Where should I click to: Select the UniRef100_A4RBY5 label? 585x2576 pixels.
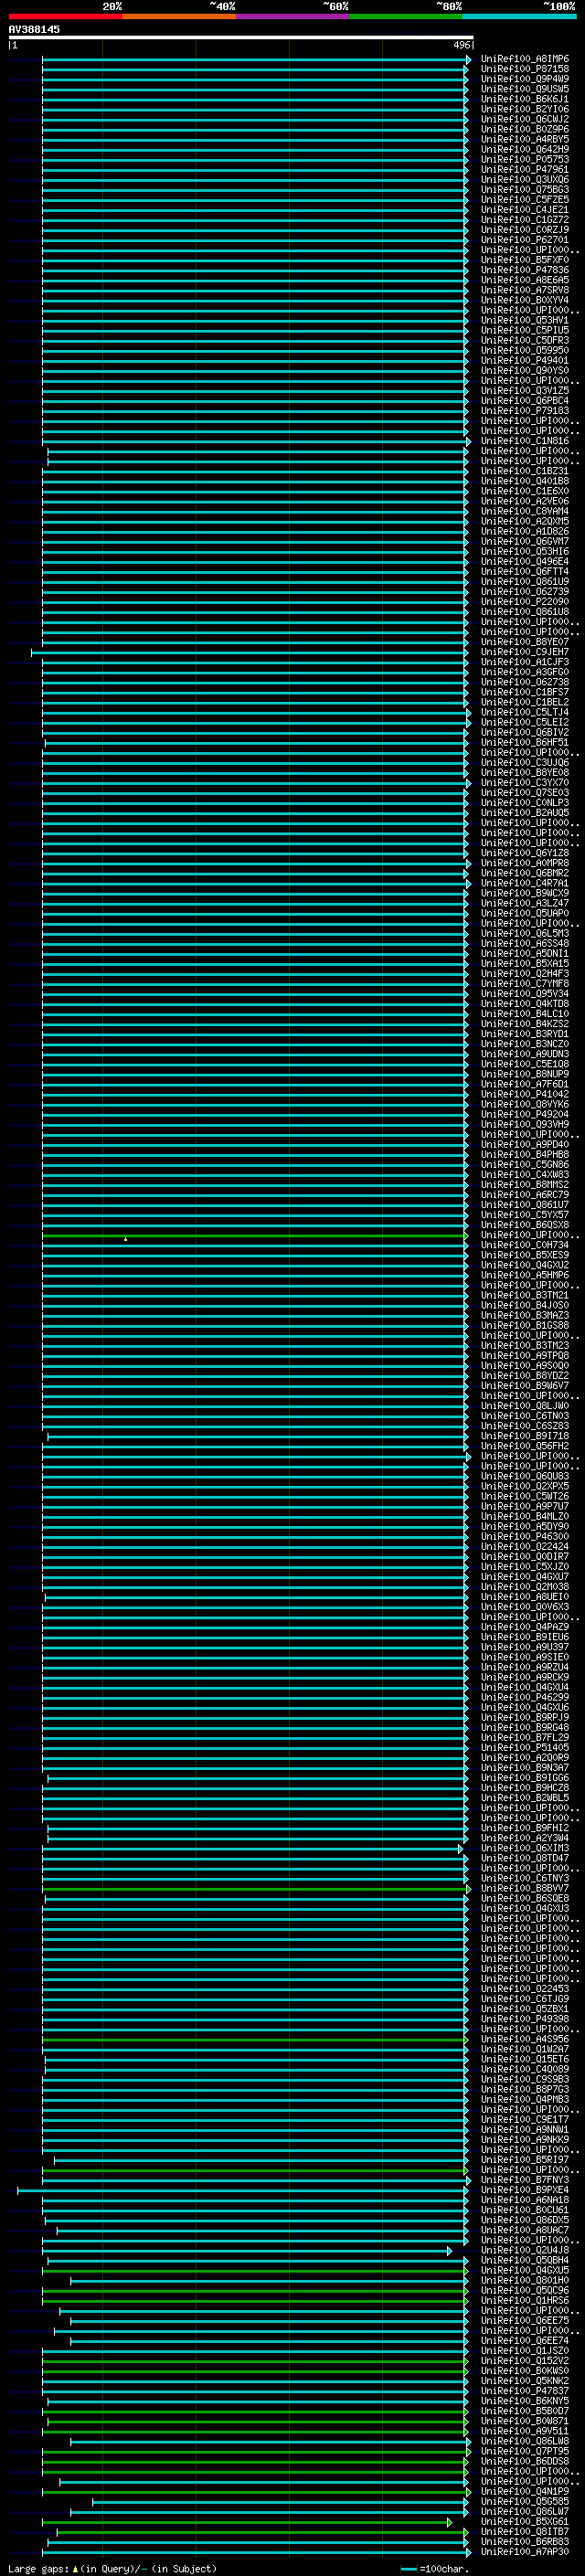coord(525,139)
